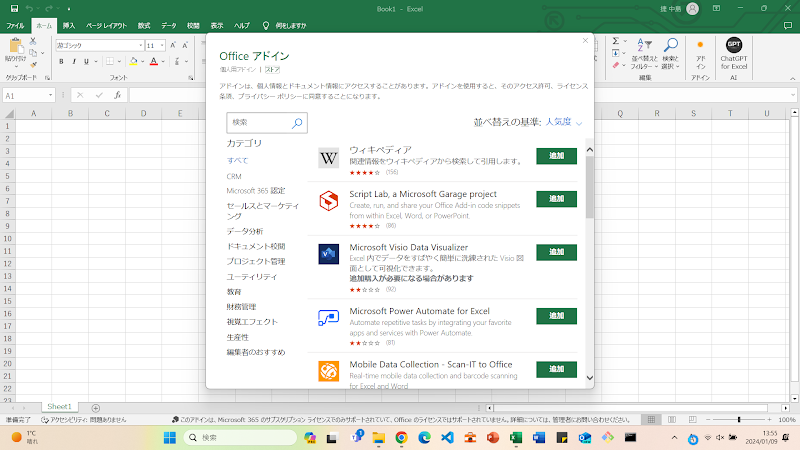Open Word from the taskbar

[539, 437]
